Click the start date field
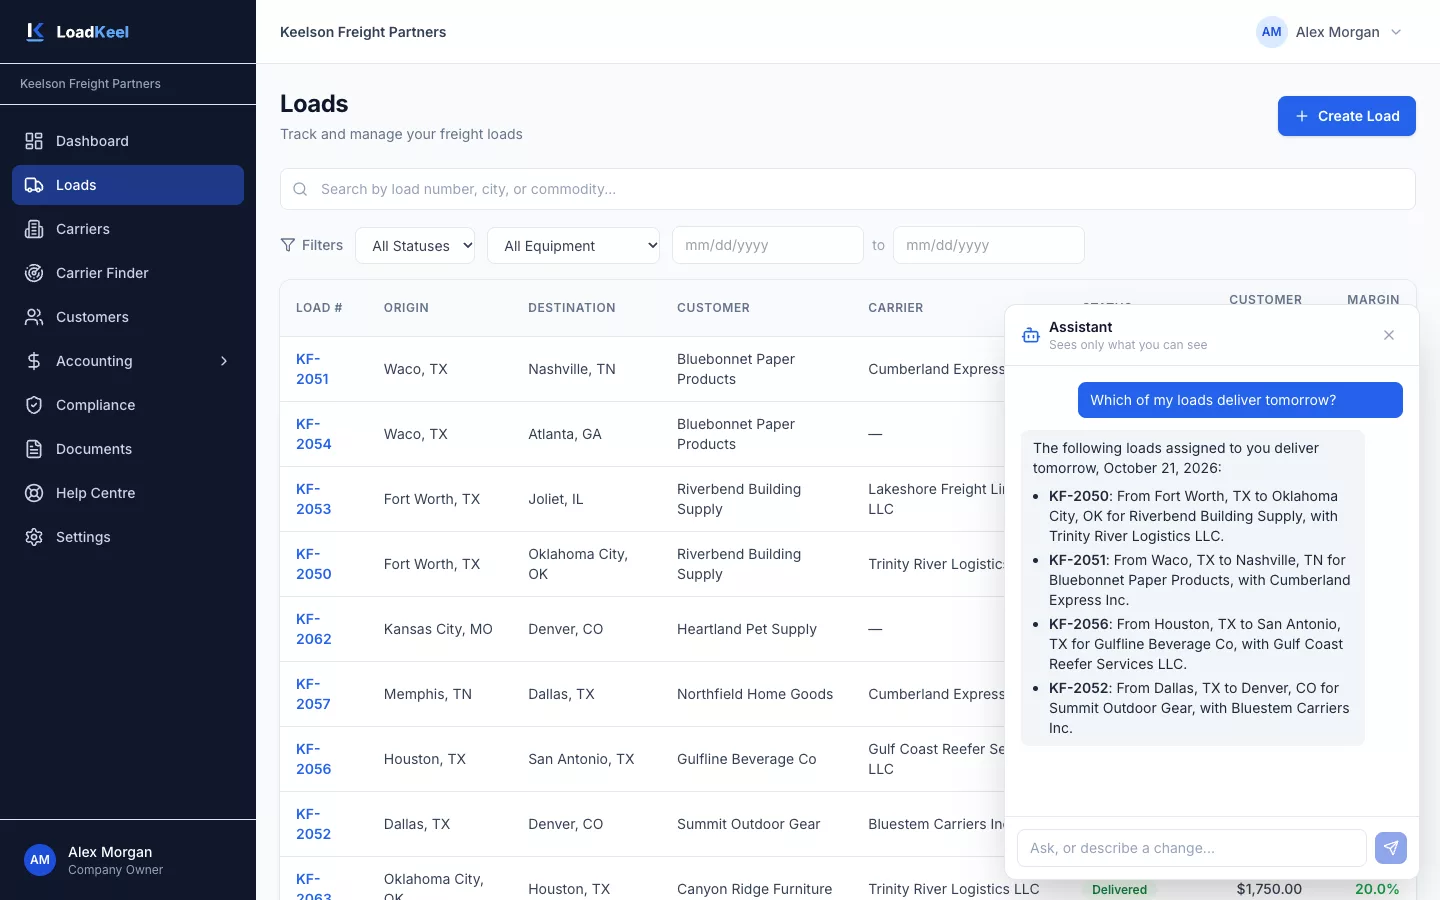 [x=768, y=245]
